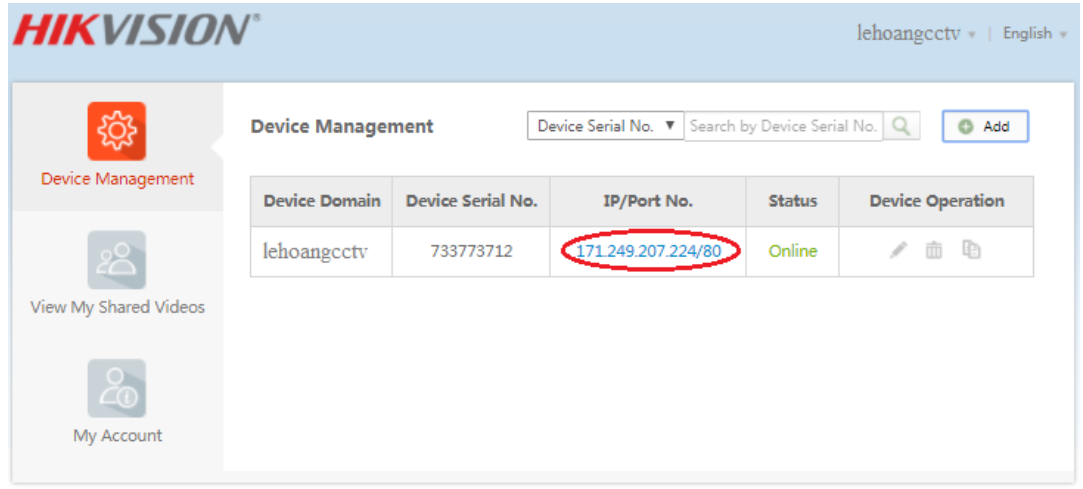1083x489 pixels.
Task: Select the Device Management sidebar label
Action: 117,179
